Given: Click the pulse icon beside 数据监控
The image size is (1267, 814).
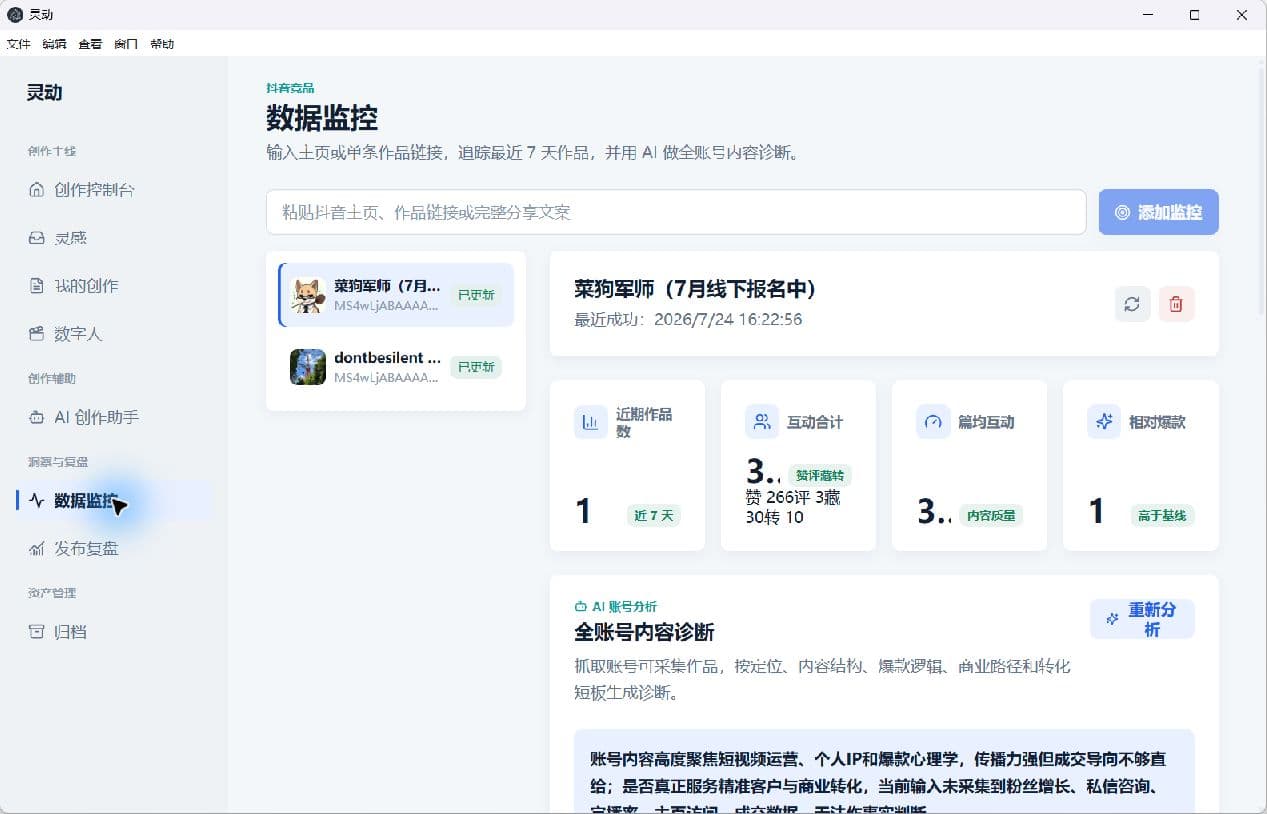Looking at the screenshot, I should [x=37, y=501].
